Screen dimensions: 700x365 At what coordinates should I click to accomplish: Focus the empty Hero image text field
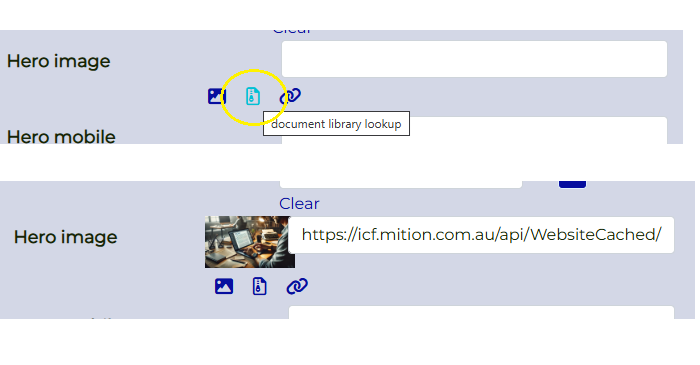pyautogui.click(x=474, y=59)
